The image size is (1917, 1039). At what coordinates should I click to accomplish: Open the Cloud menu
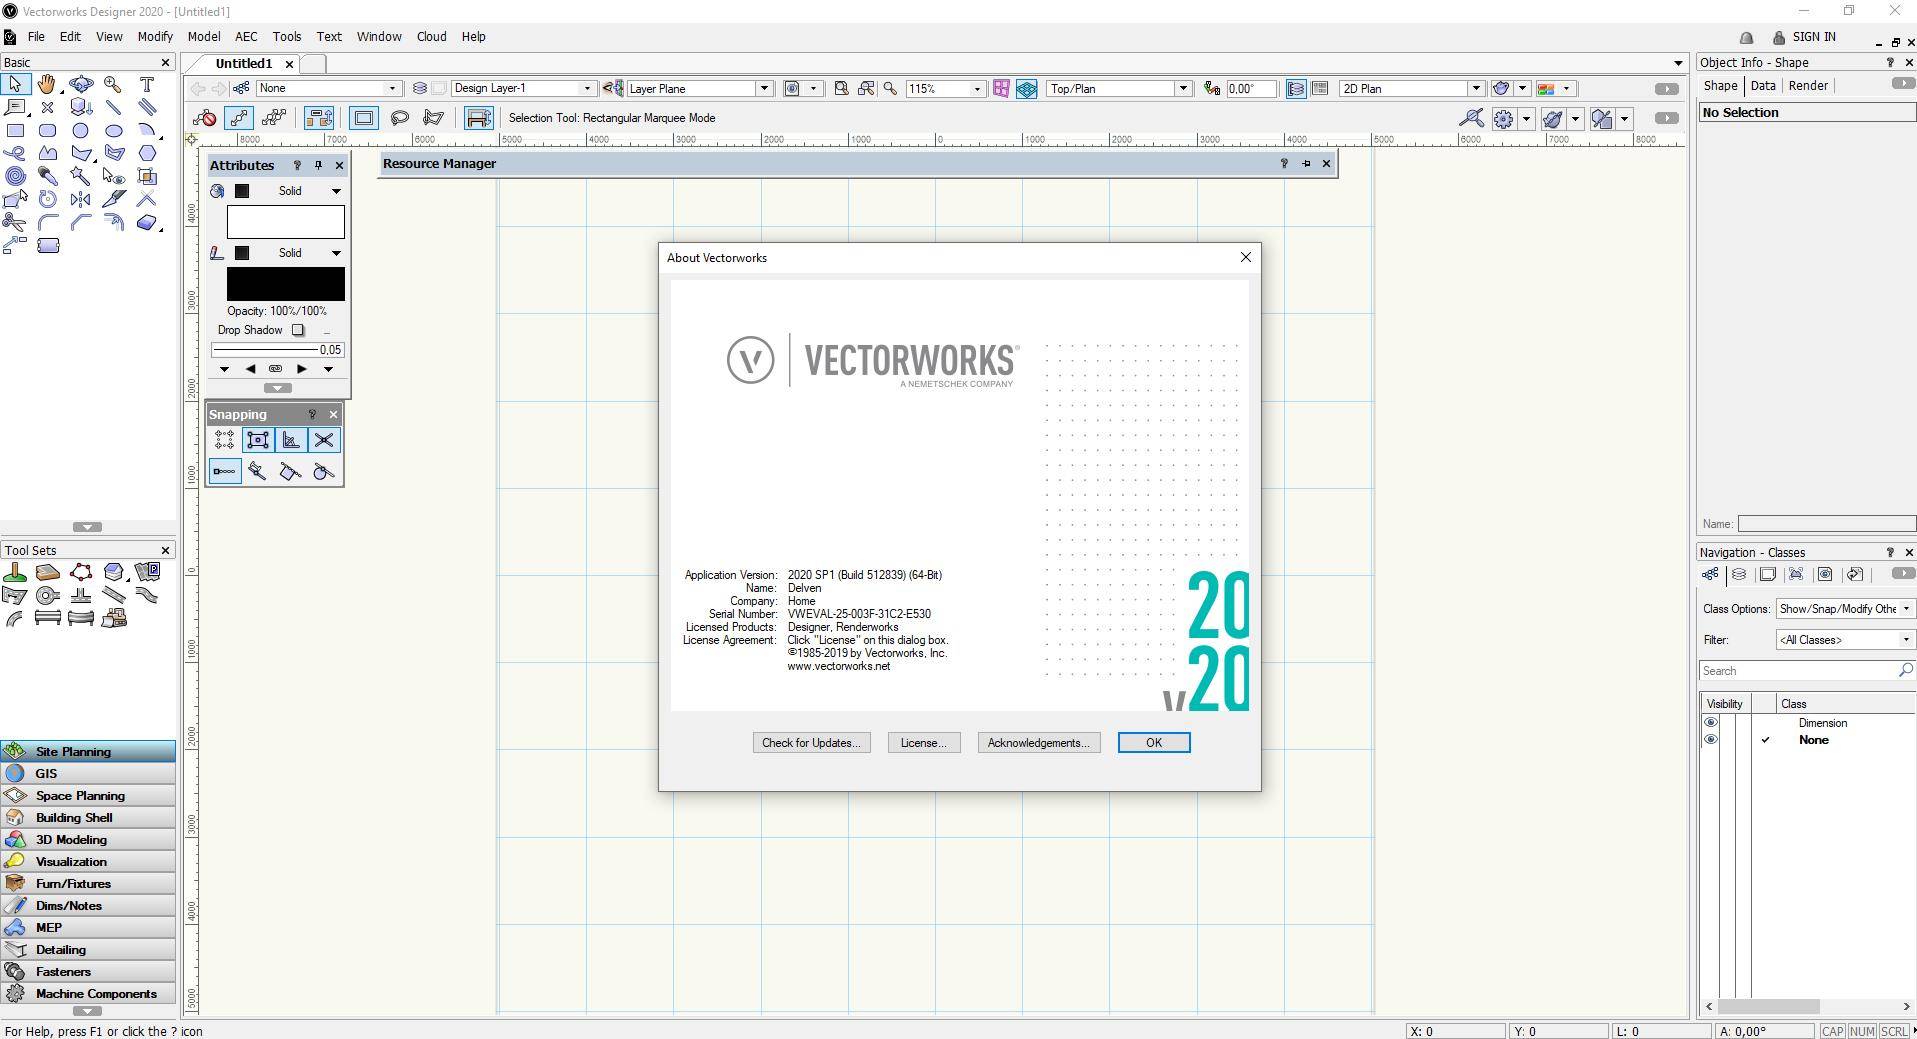coord(431,36)
